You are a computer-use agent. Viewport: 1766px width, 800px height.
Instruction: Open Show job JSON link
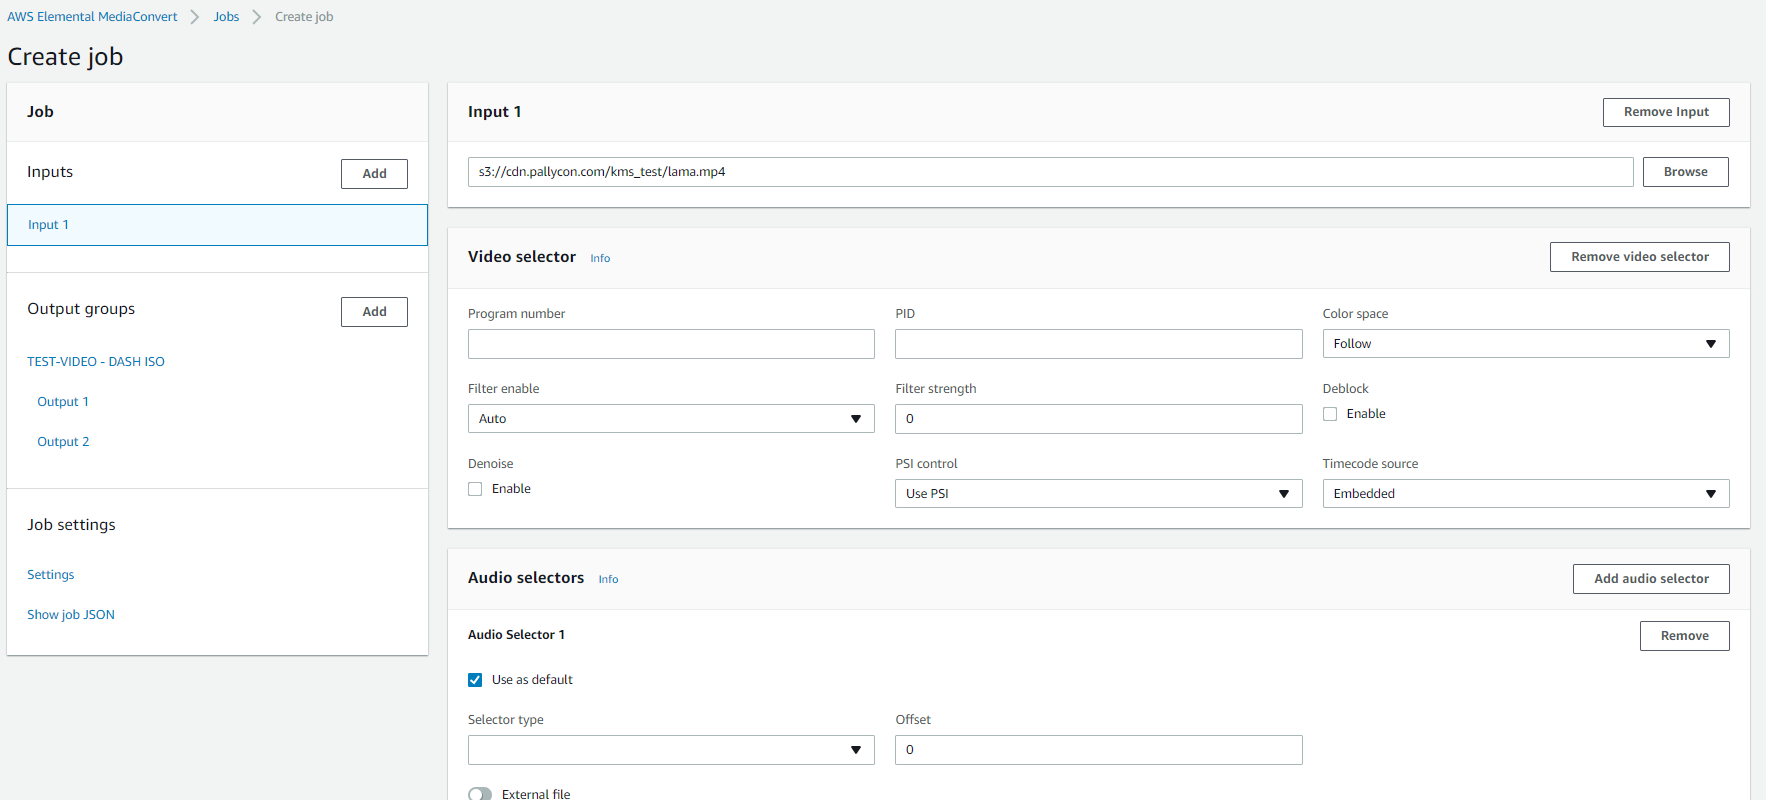pos(71,615)
